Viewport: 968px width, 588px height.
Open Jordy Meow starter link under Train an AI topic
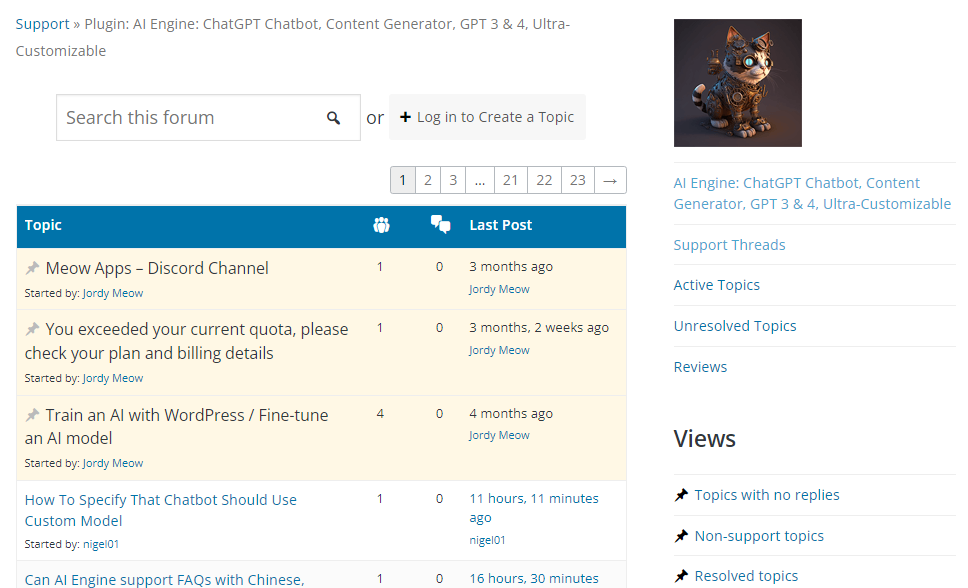(113, 463)
